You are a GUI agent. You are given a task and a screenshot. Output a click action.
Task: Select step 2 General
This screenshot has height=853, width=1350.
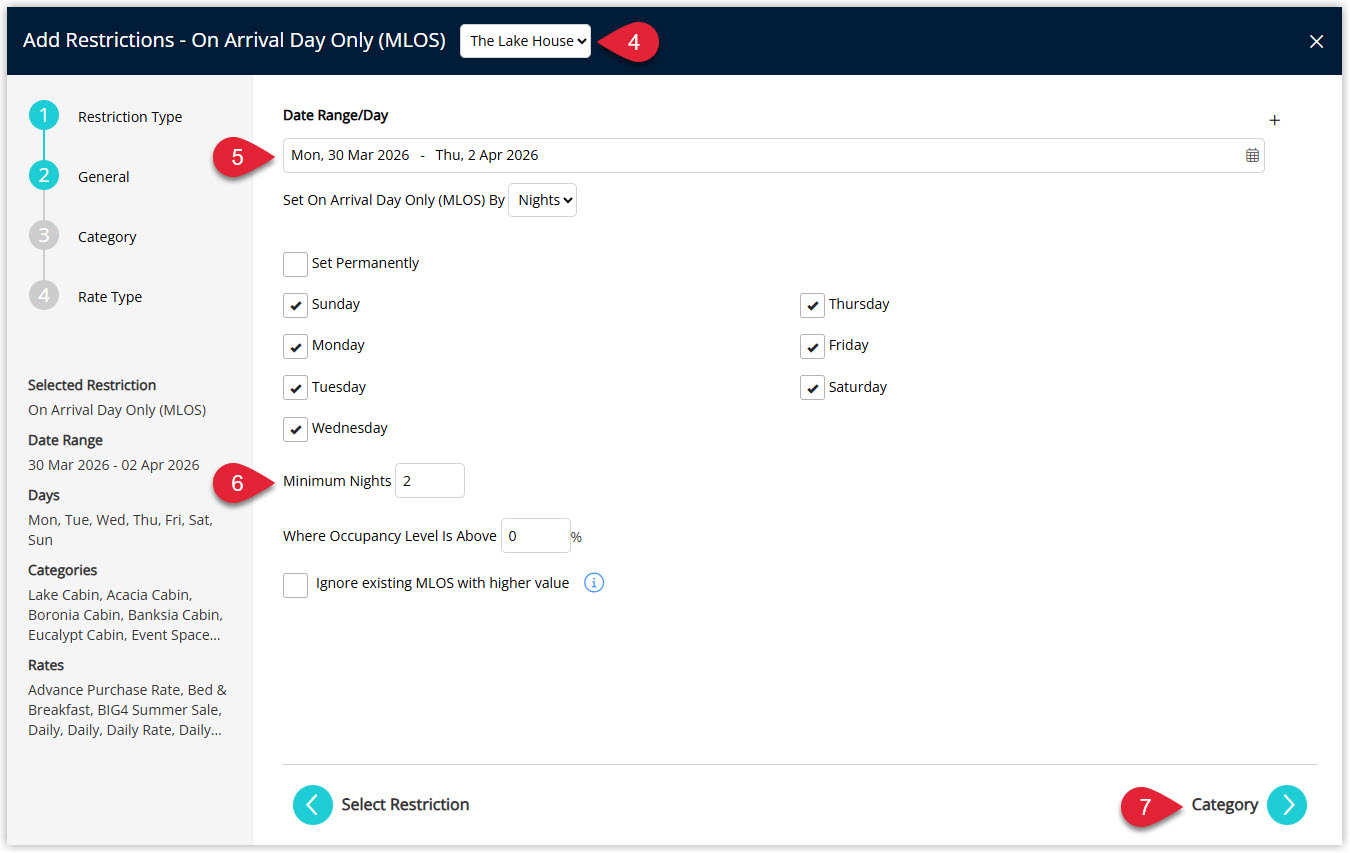click(x=44, y=176)
